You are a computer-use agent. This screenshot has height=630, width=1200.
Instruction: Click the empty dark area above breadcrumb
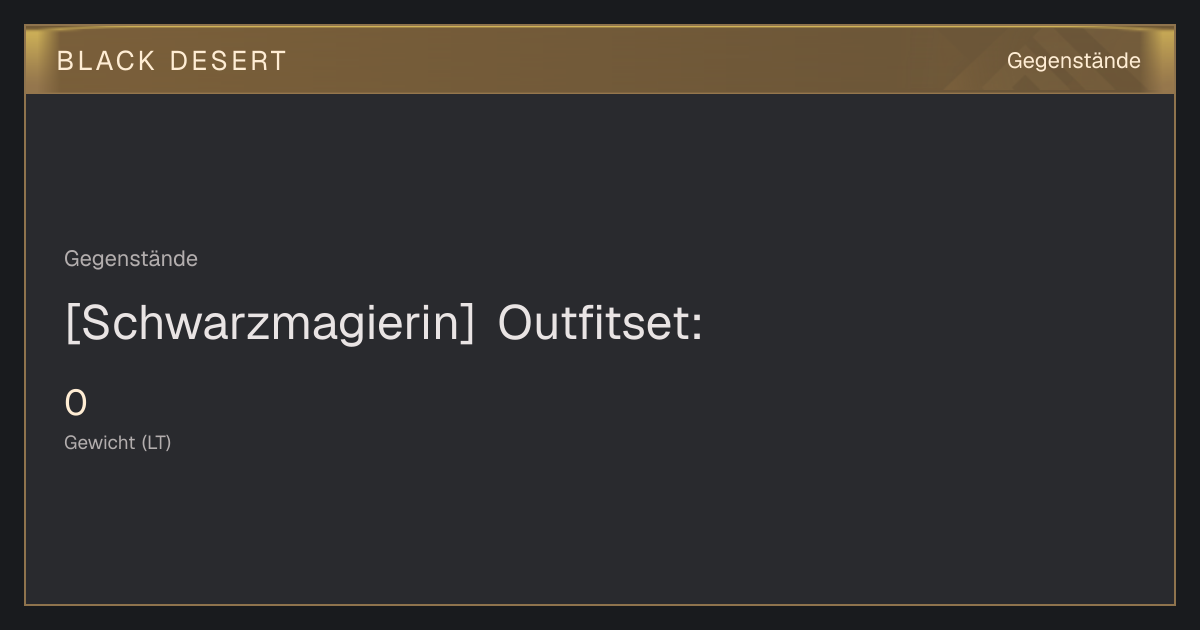600,170
